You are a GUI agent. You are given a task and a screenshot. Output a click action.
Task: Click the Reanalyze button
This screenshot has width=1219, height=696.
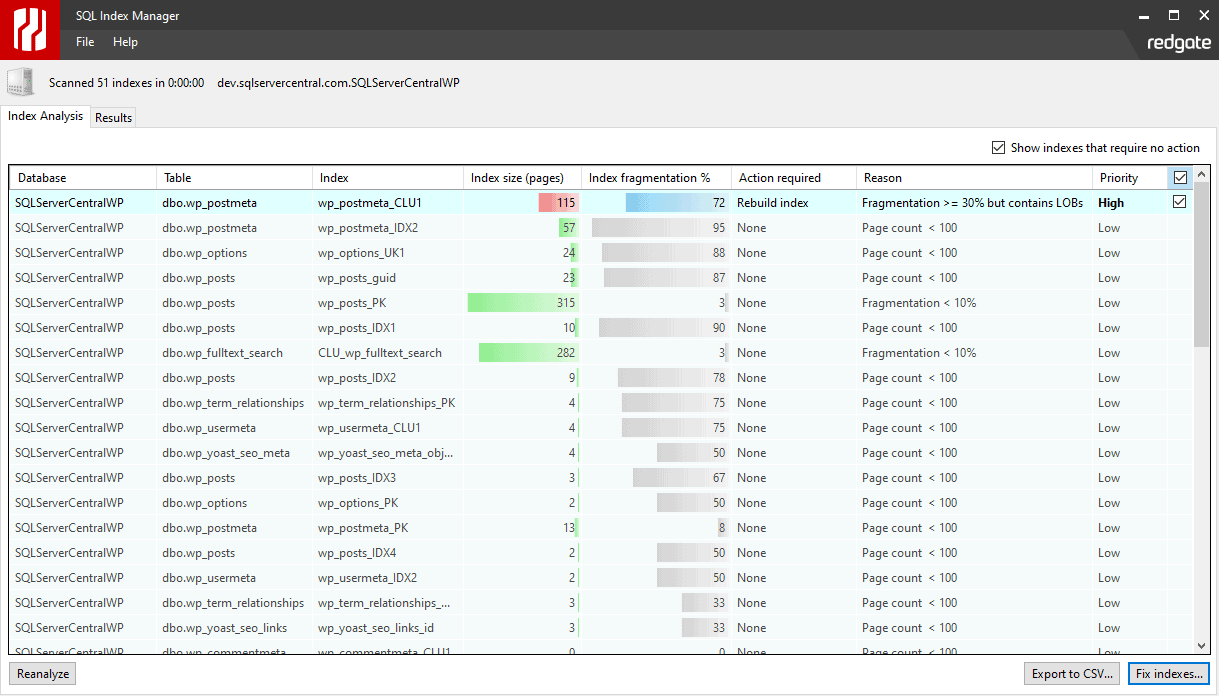click(x=41, y=673)
